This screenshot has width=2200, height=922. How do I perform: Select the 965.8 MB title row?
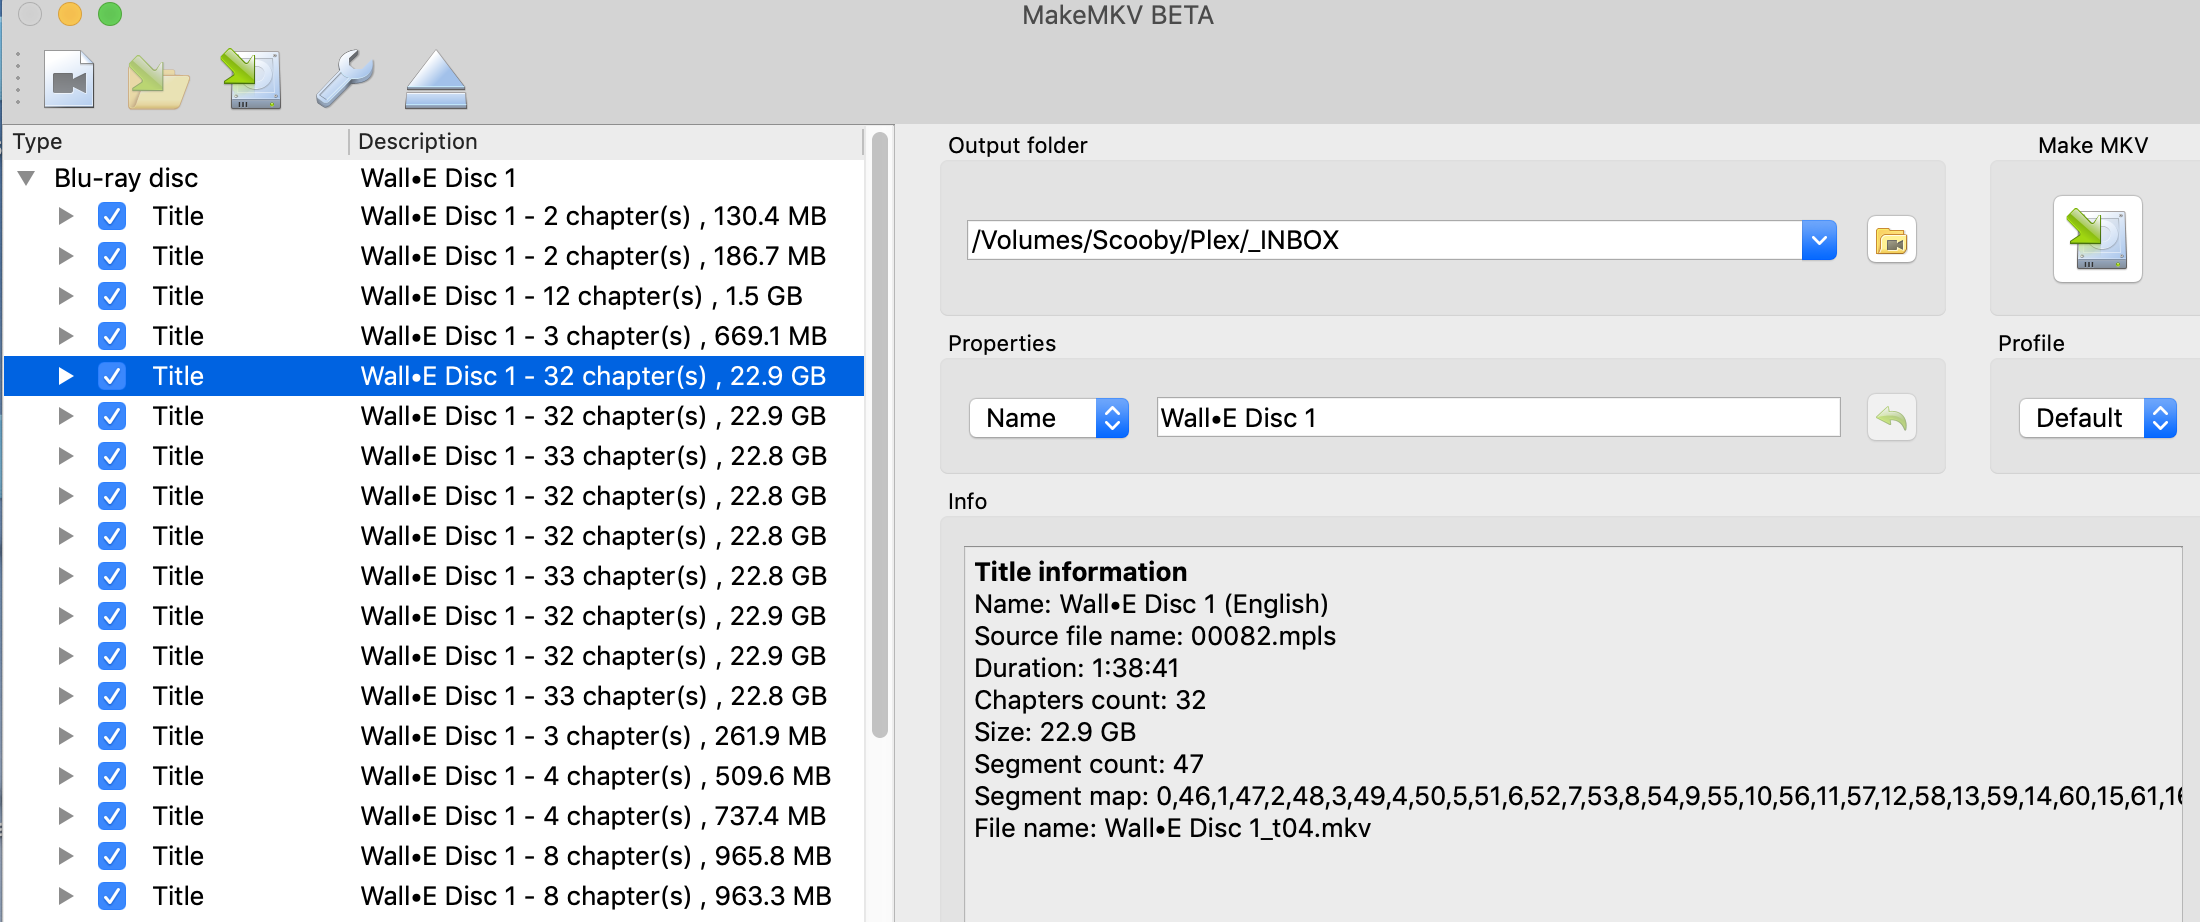[434, 856]
